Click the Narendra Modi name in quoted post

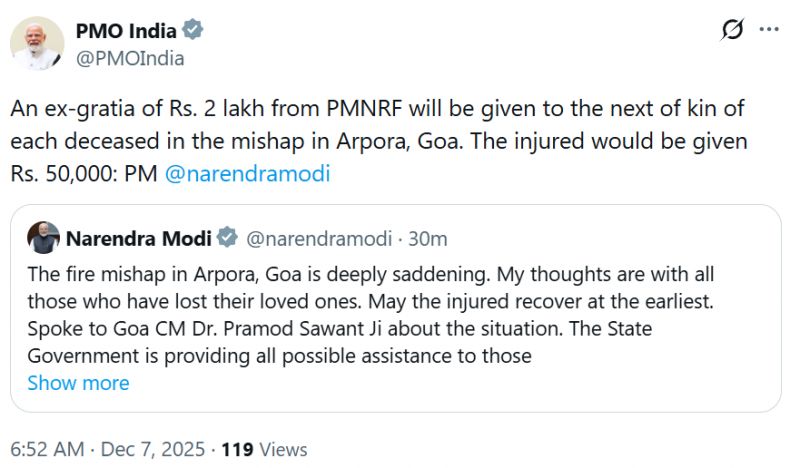tap(137, 238)
